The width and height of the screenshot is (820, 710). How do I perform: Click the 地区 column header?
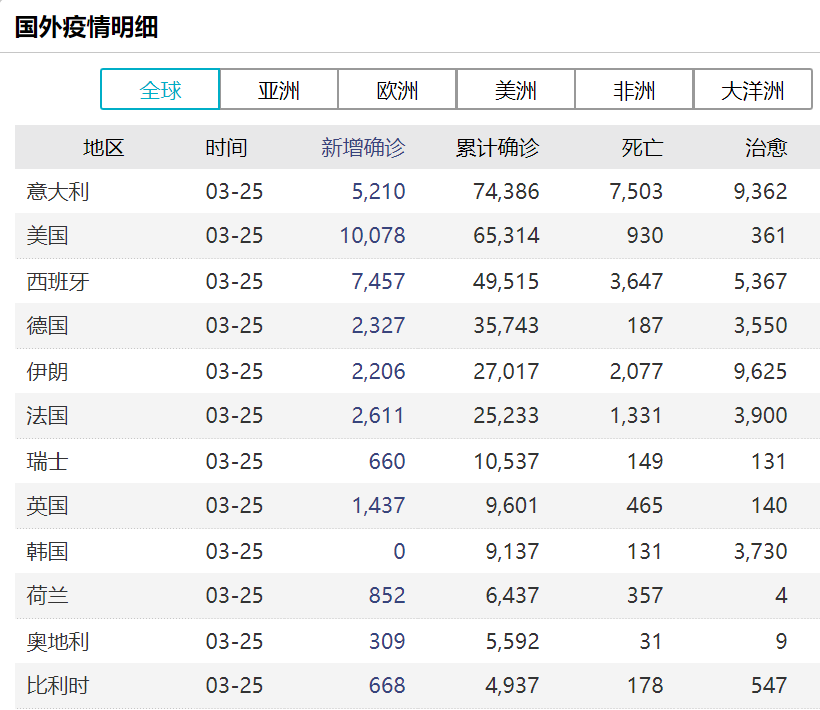click(104, 147)
